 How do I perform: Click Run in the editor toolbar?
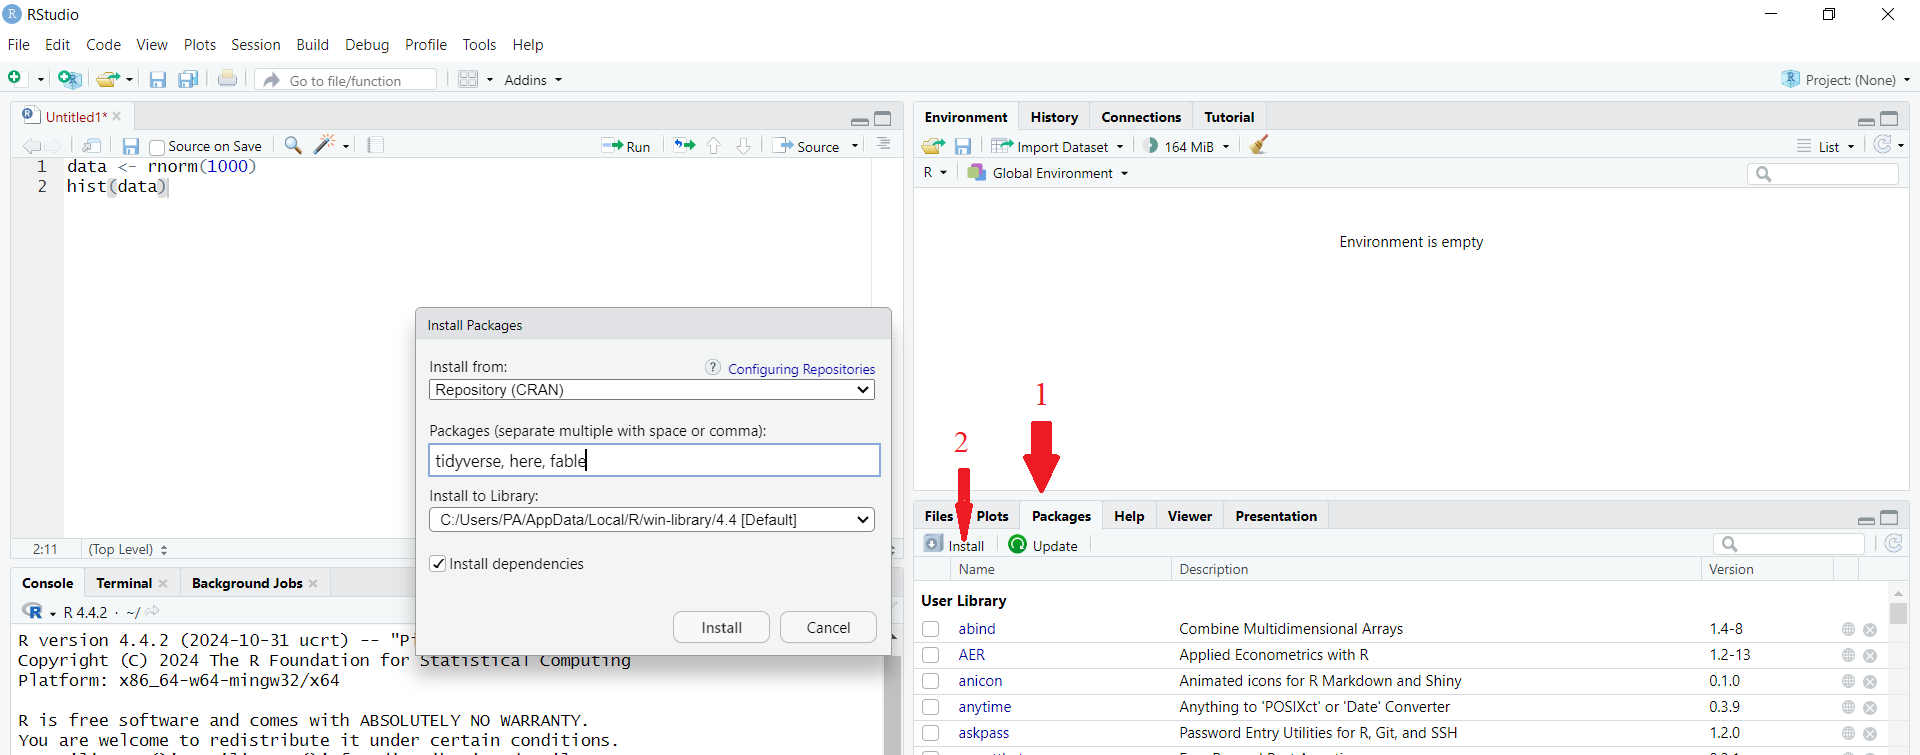[x=626, y=146]
